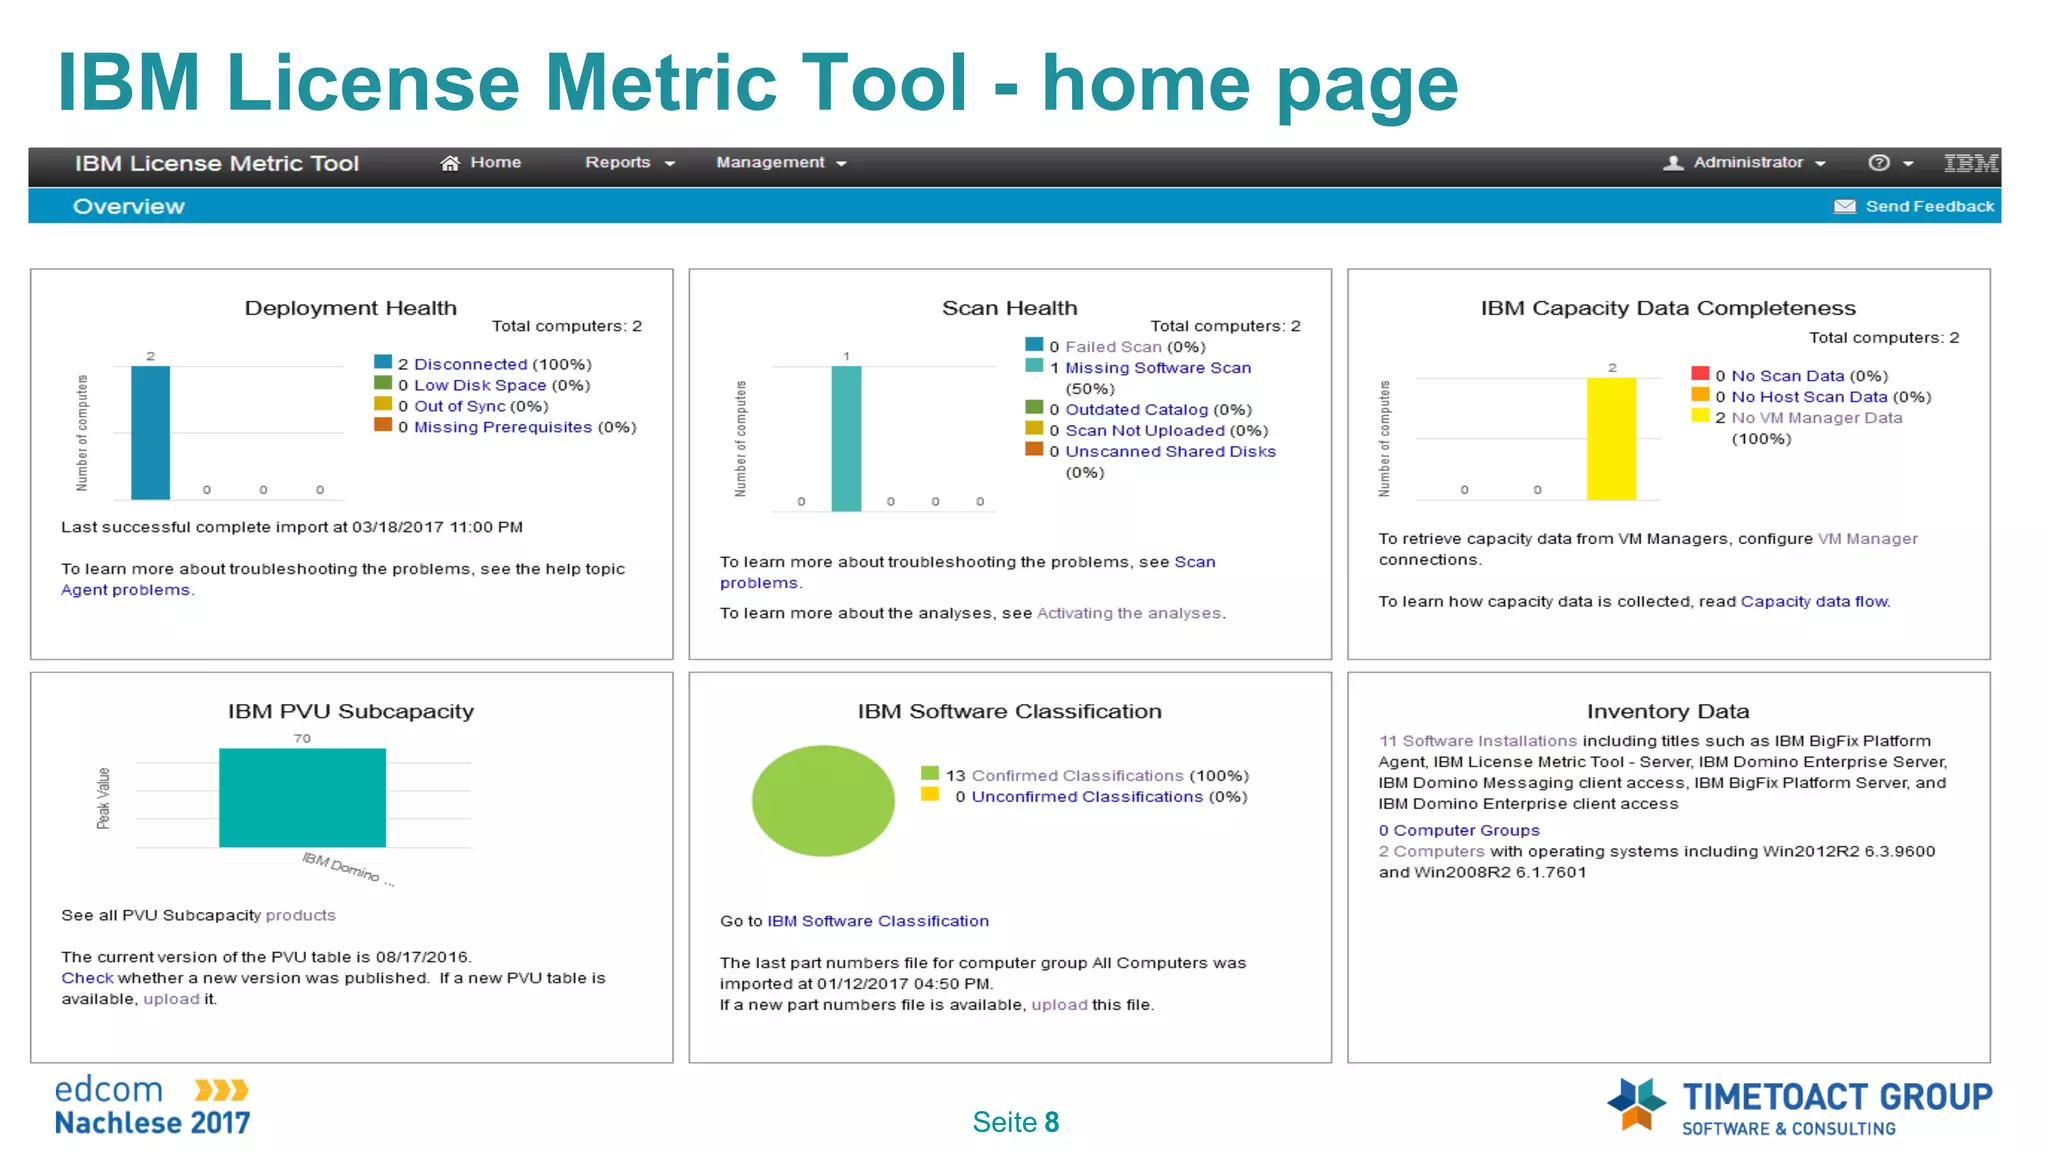Image resolution: width=2048 pixels, height=1152 pixels.
Task: Open the Unconfirmed Classifications link
Action: [1087, 797]
